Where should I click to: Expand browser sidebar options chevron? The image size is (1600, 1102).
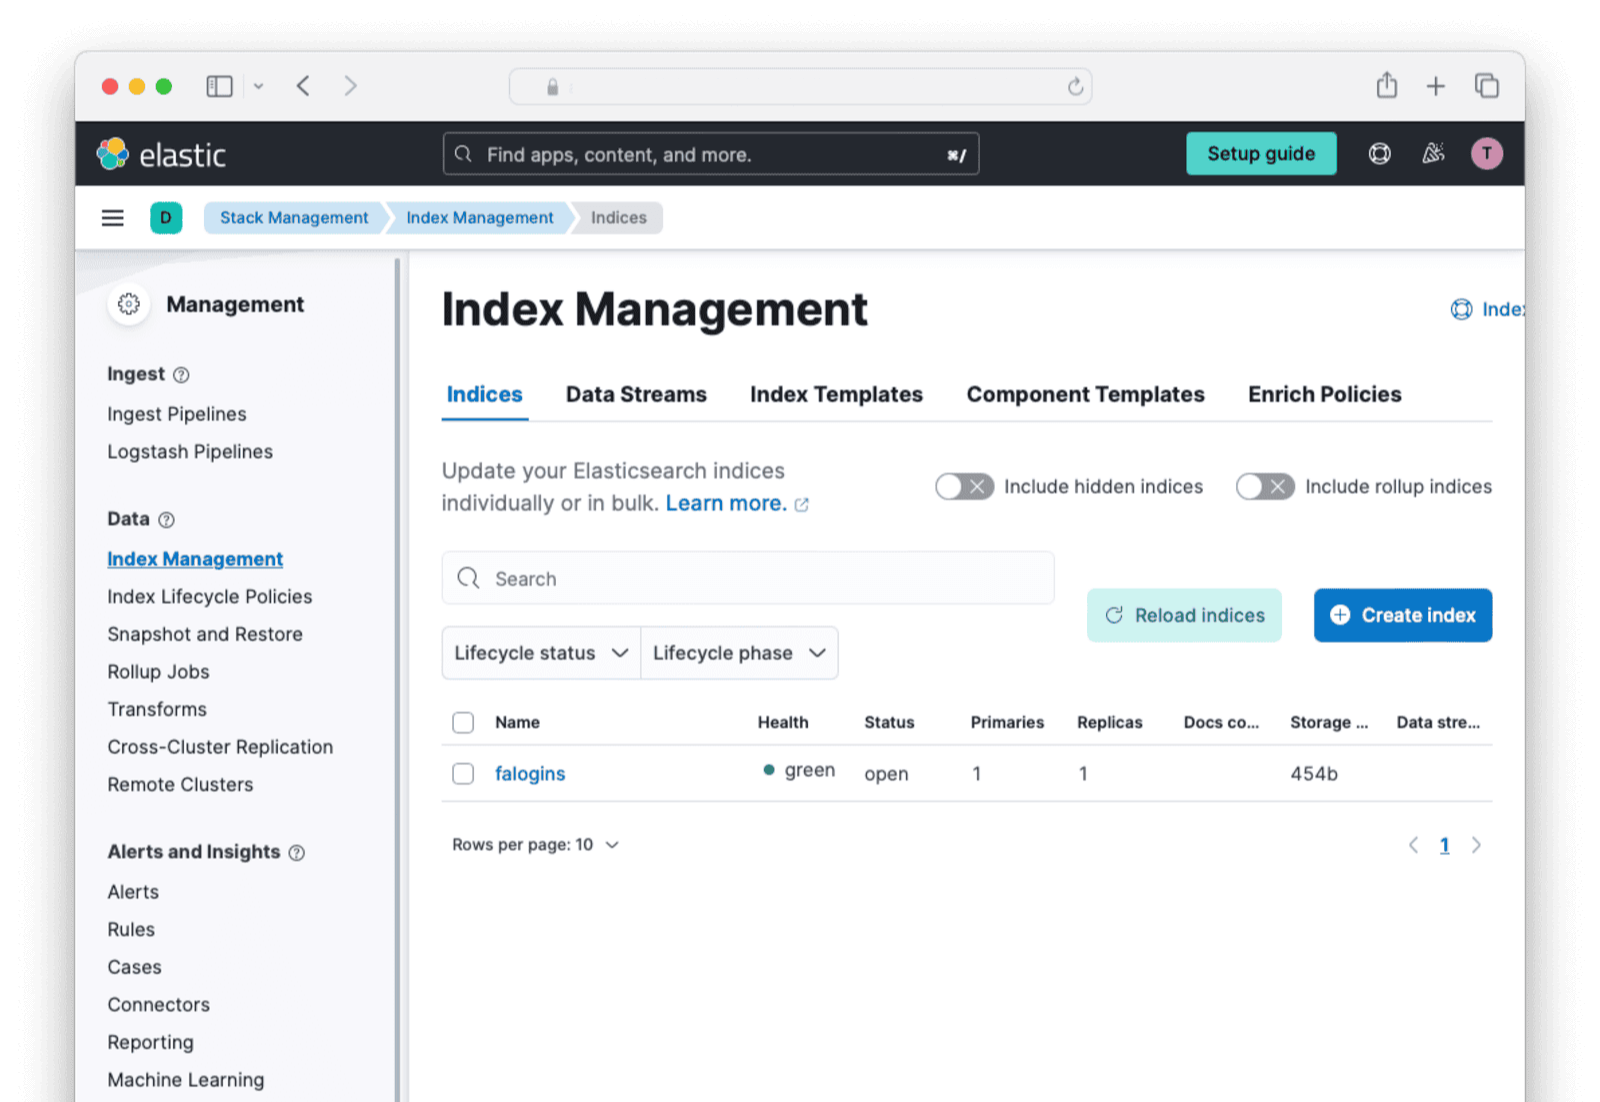(x=259, y=87)
